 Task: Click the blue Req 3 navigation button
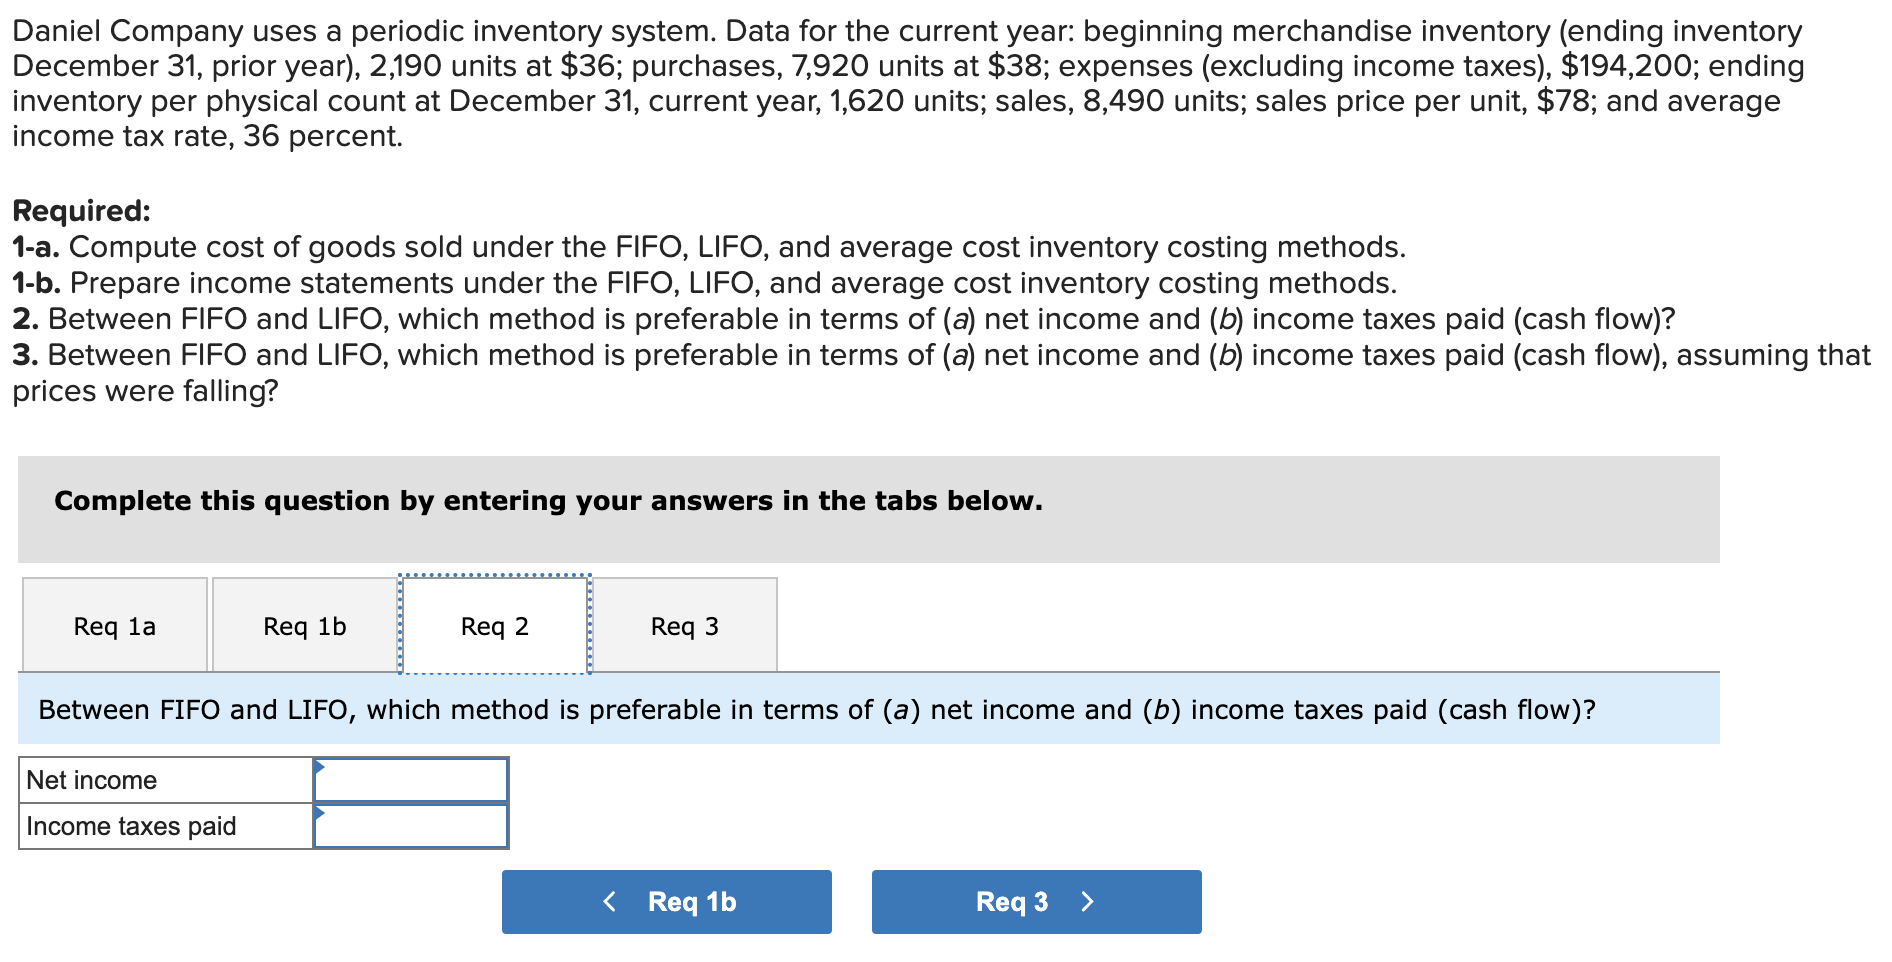[1035, 900]
